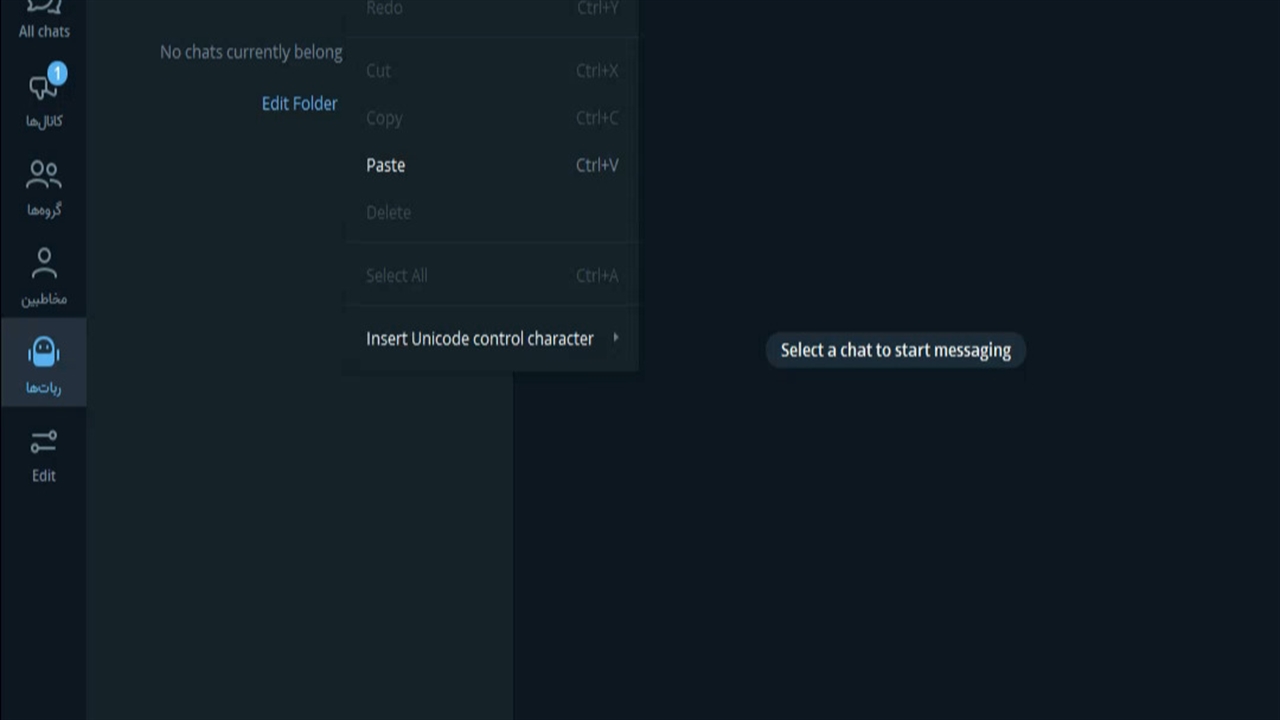Select the ربات‌ها robot folder icon
This screenshot has width=1280, height=720.
43,352
